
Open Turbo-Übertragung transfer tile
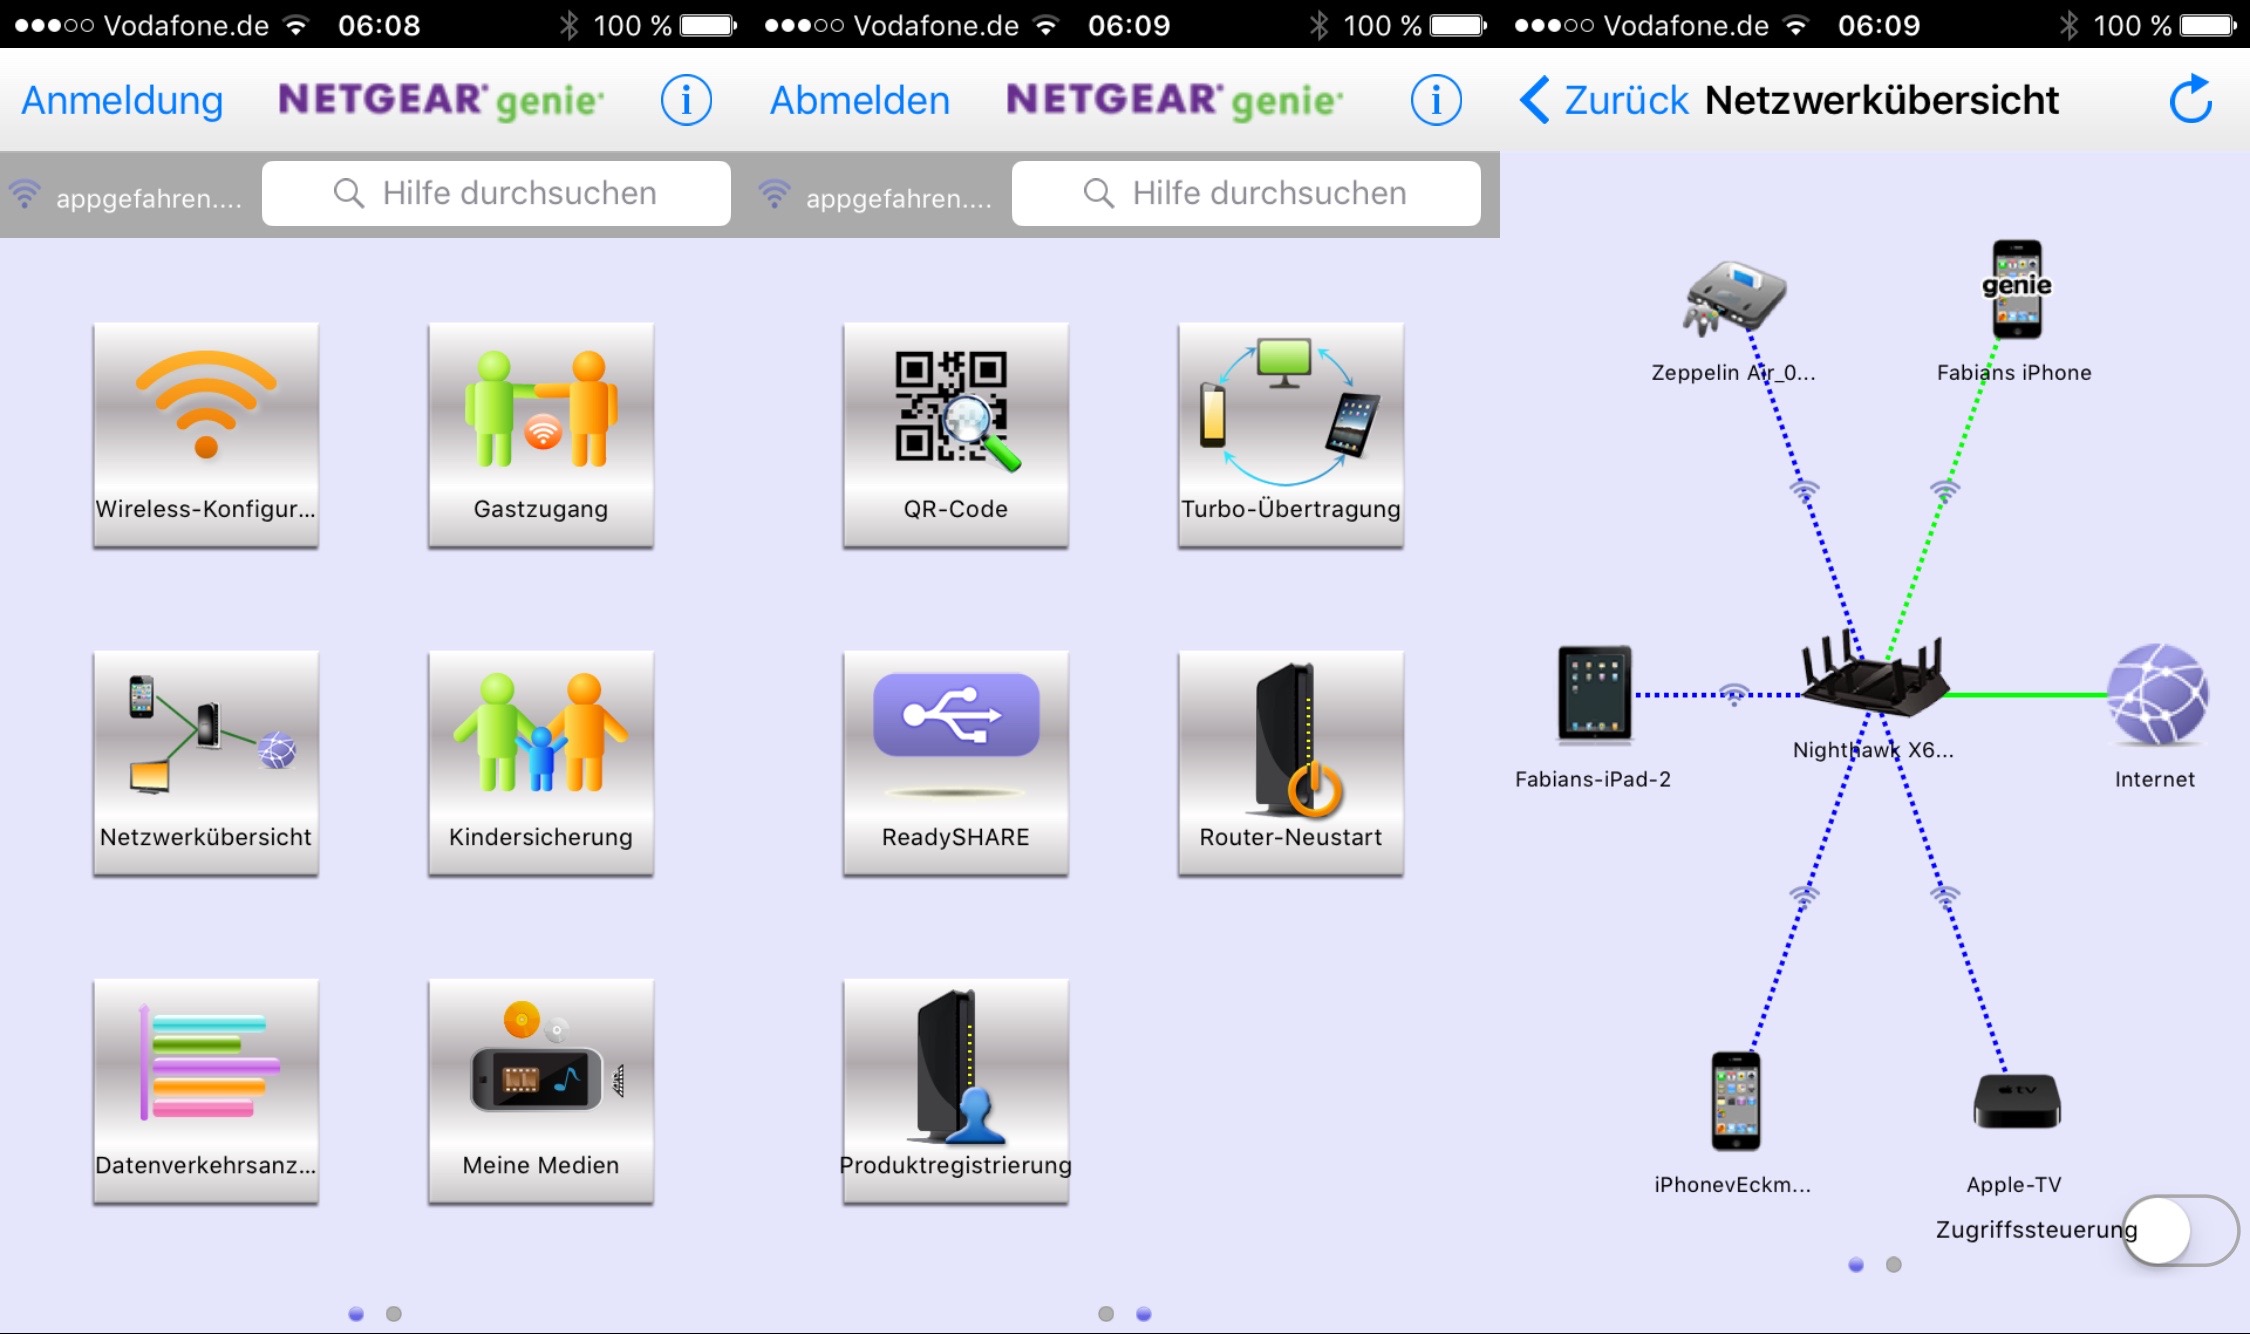click(x=1290, y=434)
